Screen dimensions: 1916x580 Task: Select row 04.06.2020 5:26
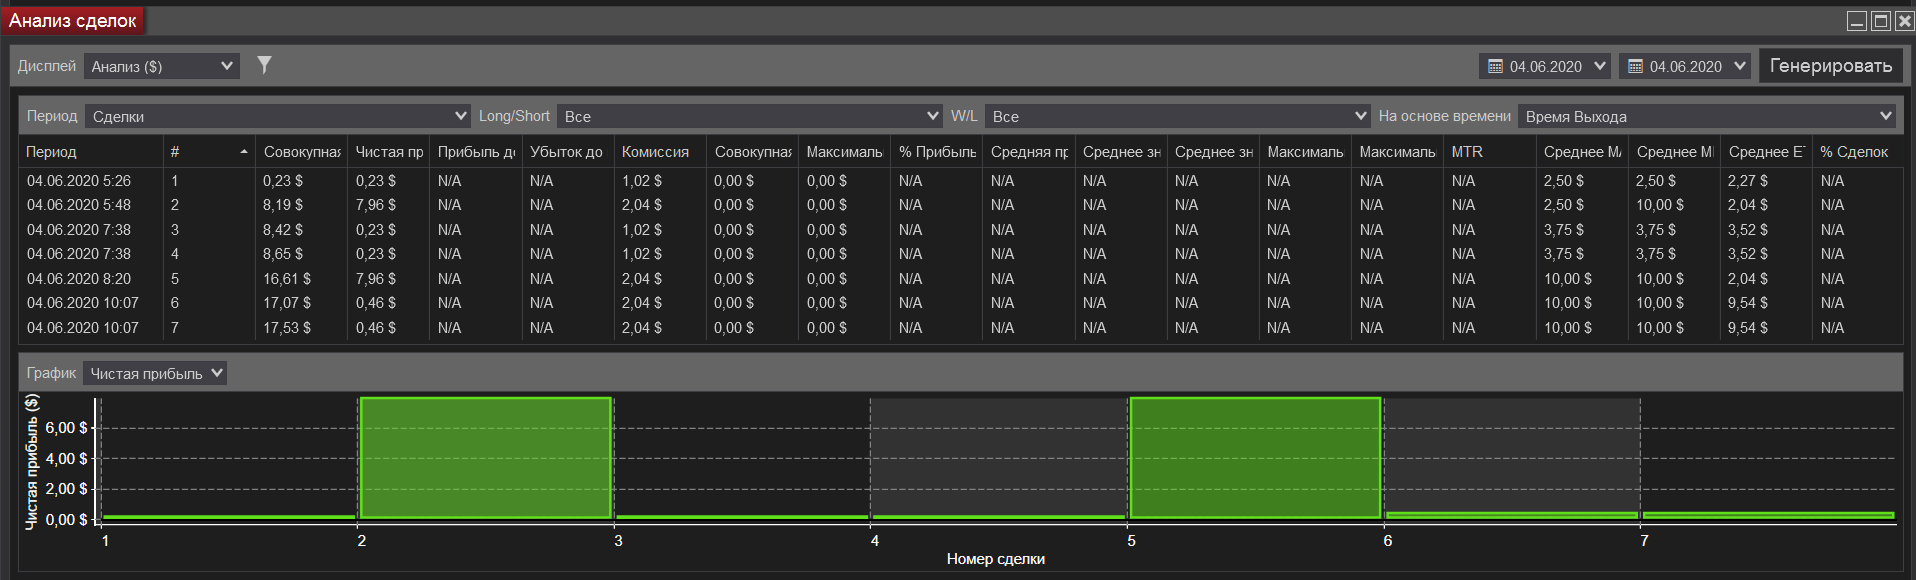[x=960, y=181]
